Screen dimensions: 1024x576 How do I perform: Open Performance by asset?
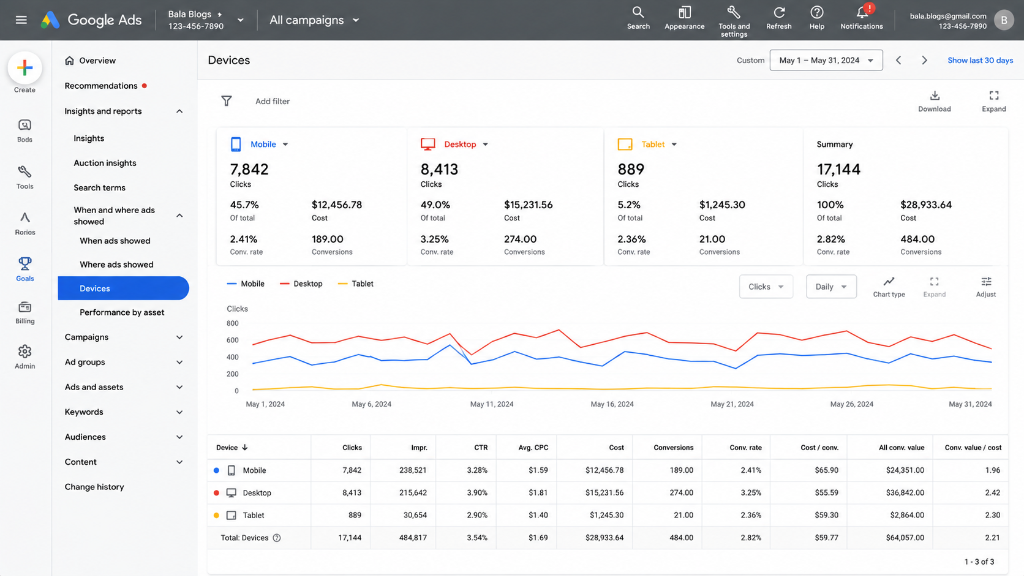122,312
